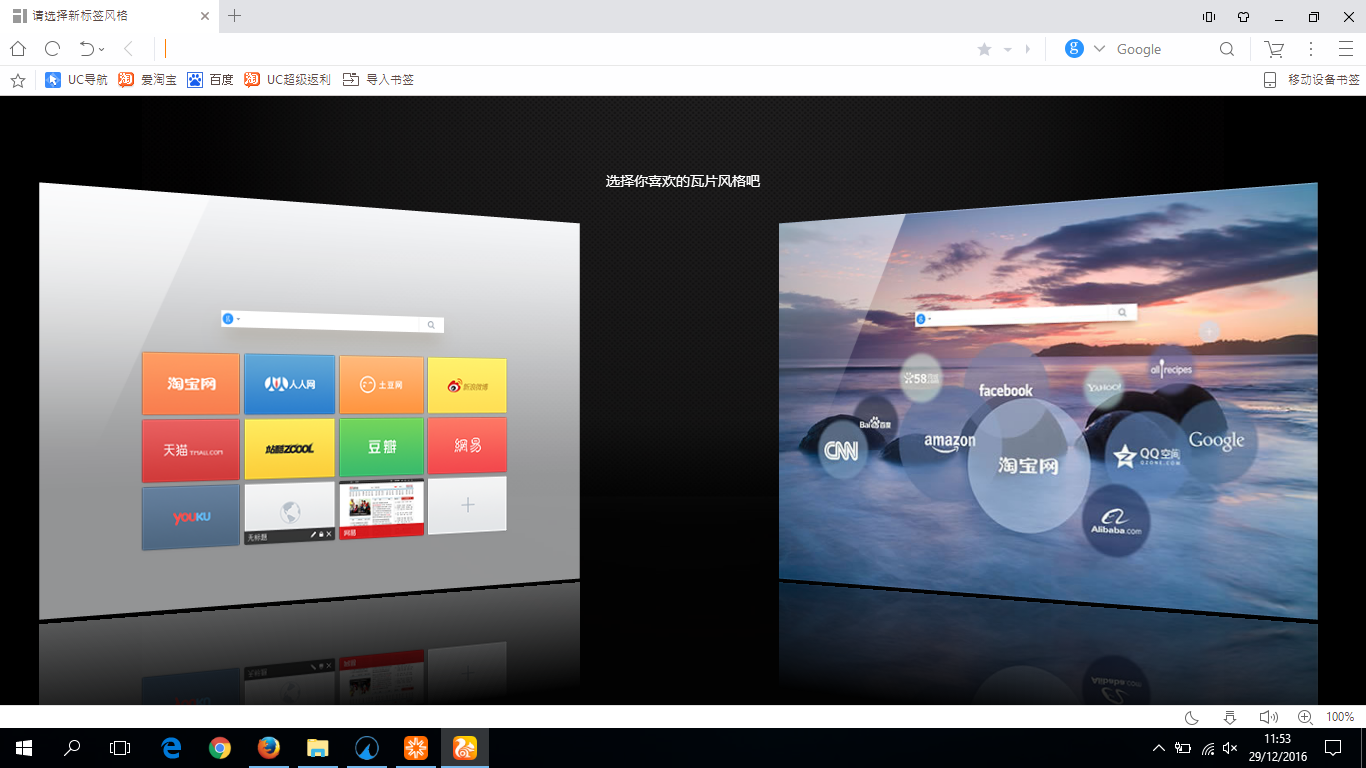Open the vertical three-dot toolbar options

tap(1311, 49)
